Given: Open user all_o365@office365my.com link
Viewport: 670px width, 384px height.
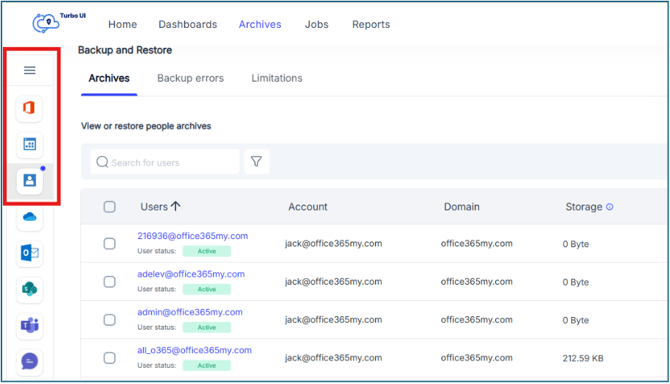Looking at the screenshot, I should click(x=194, y=350).
